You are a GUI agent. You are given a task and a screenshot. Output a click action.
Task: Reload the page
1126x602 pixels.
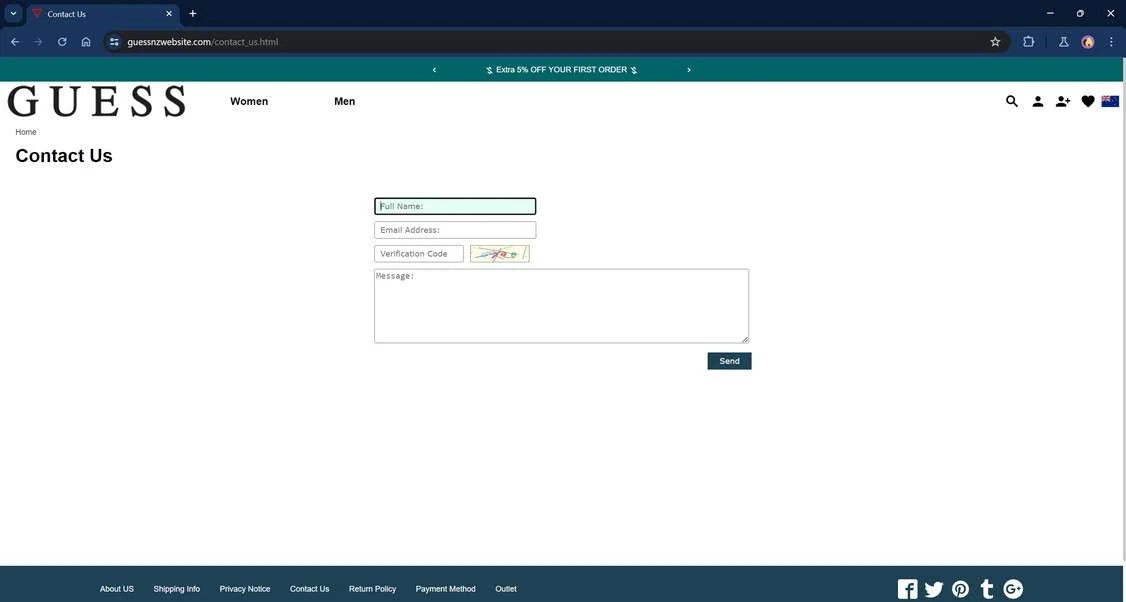click(62, 42)
